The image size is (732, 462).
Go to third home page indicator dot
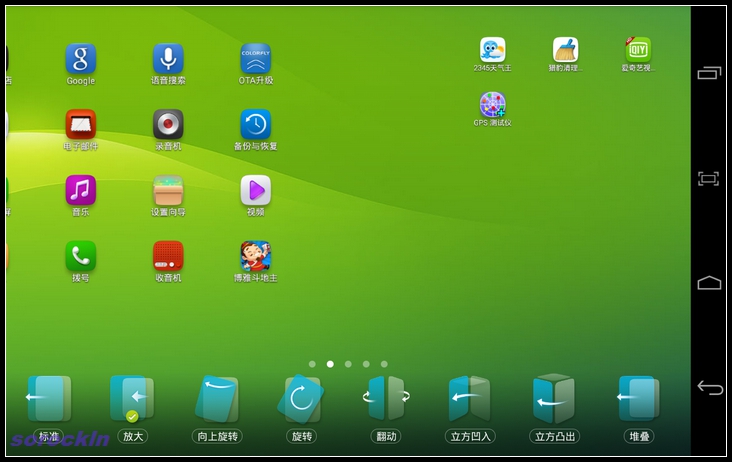[348, 364]
